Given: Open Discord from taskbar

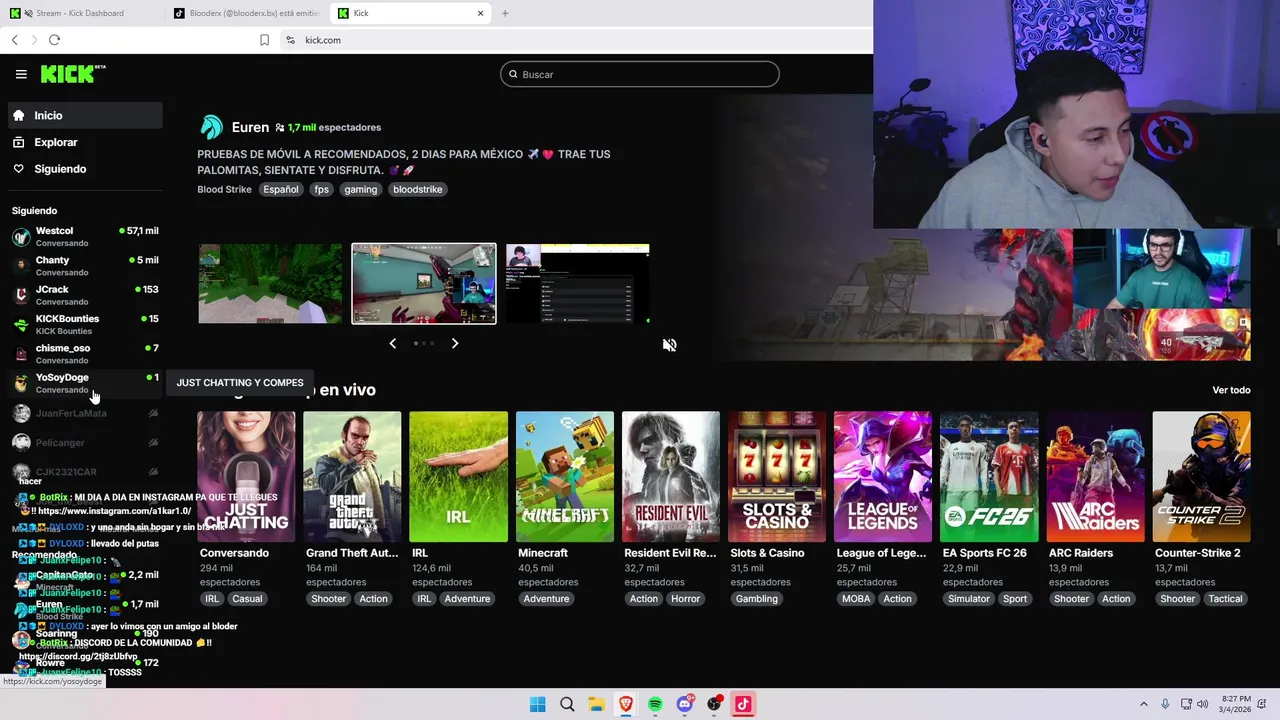Looking at the screenshot, I should pos(685,704).
